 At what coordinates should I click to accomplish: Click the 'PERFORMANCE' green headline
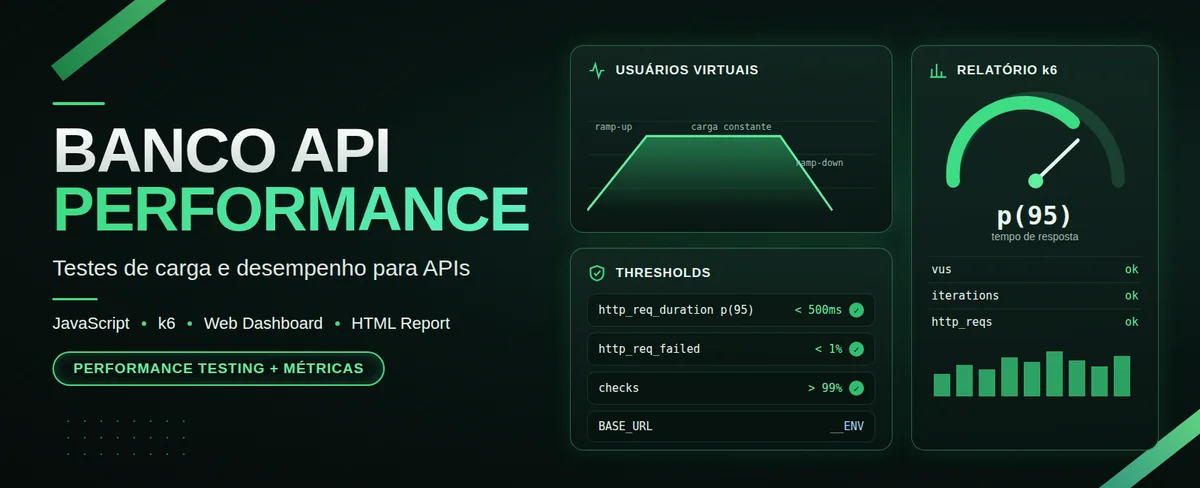tap(291, 208)
